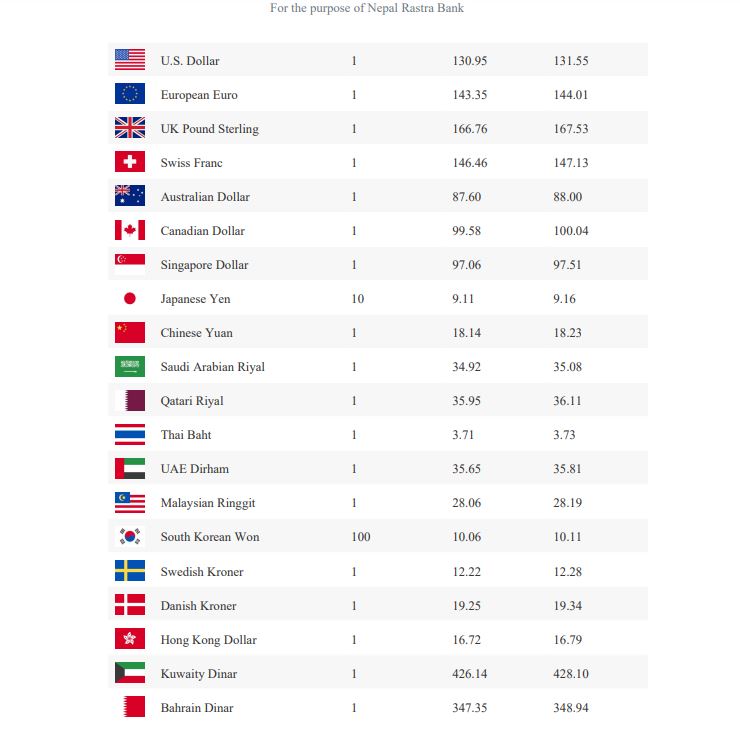Select the UK Union Jack flag

click(130, 128)
